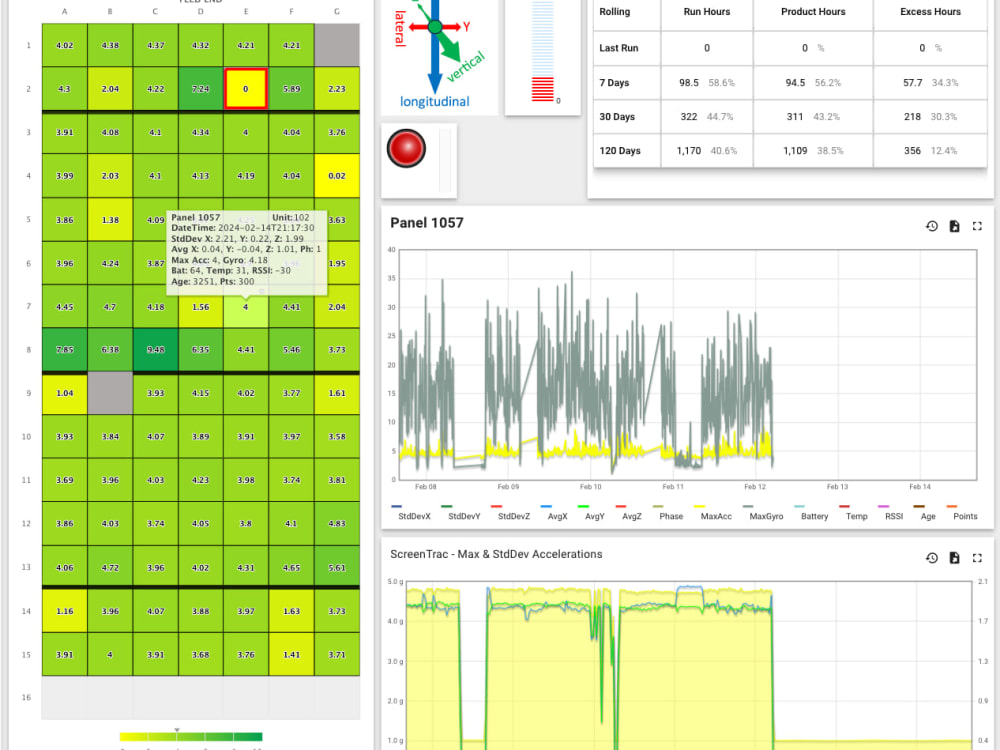The width and height of the screenshot is (1000, 750).
Task: Click the green center dot in axis diagram
Action: (435, 27)
